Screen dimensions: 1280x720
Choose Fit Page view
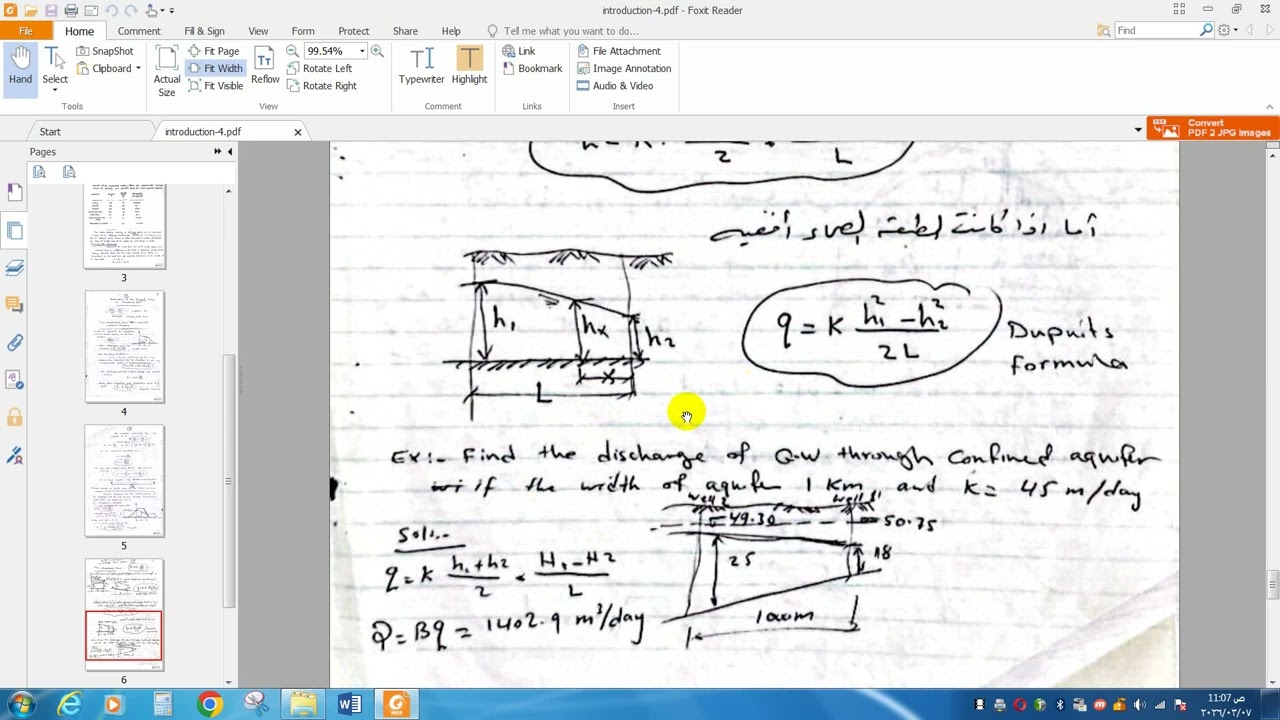click(214, 51)
